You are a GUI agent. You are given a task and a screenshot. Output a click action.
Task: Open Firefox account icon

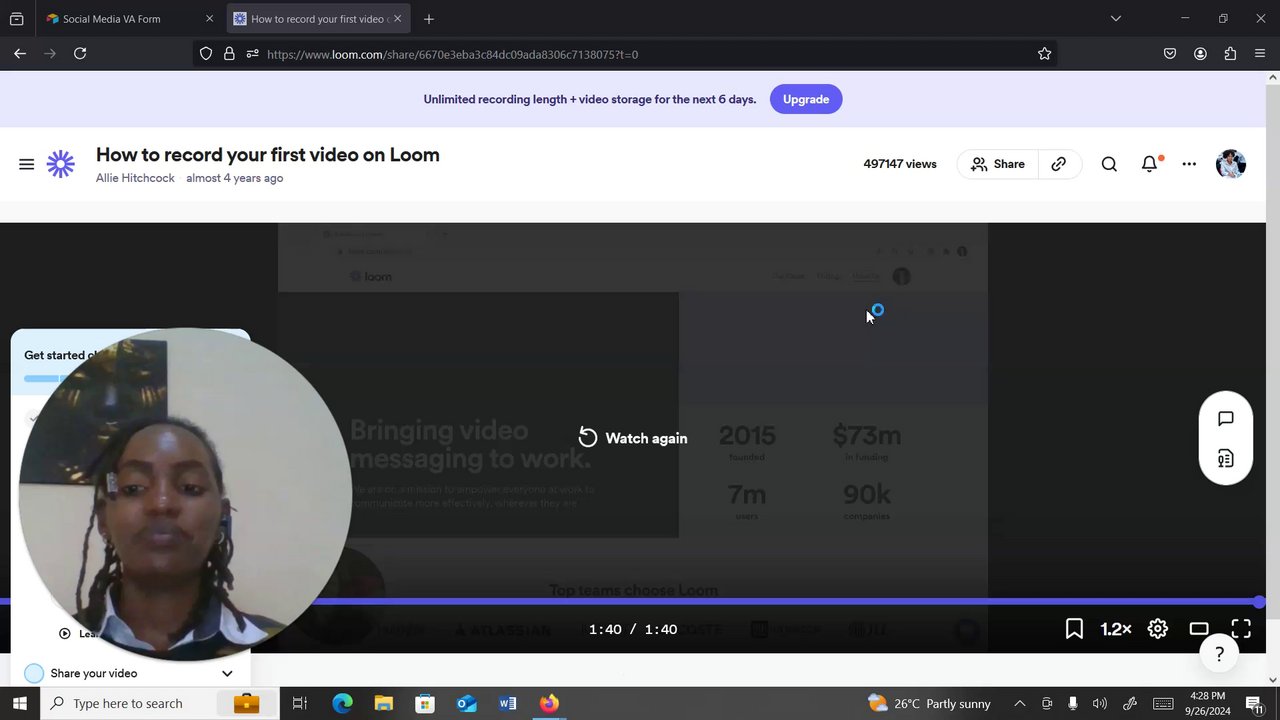[1200, 54]
